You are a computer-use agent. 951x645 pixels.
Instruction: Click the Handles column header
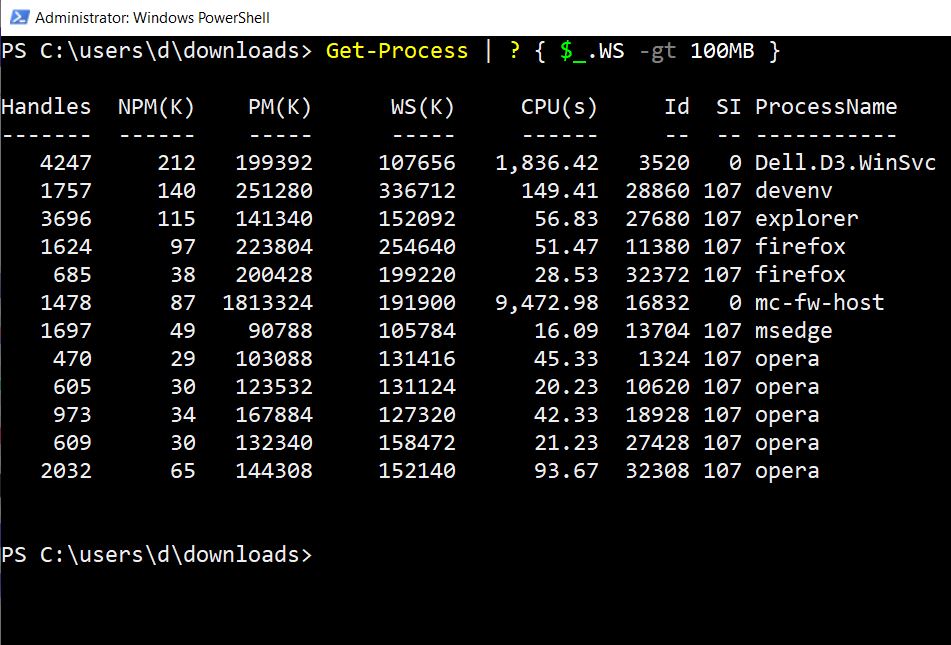(x=46, y=107)
